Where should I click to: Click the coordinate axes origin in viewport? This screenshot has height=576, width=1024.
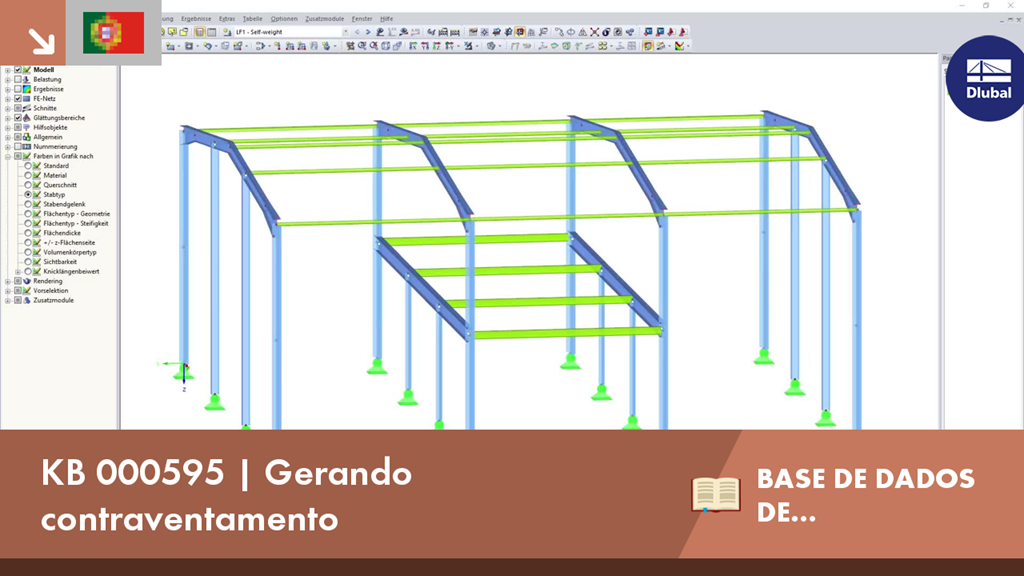tap(185, 366)
